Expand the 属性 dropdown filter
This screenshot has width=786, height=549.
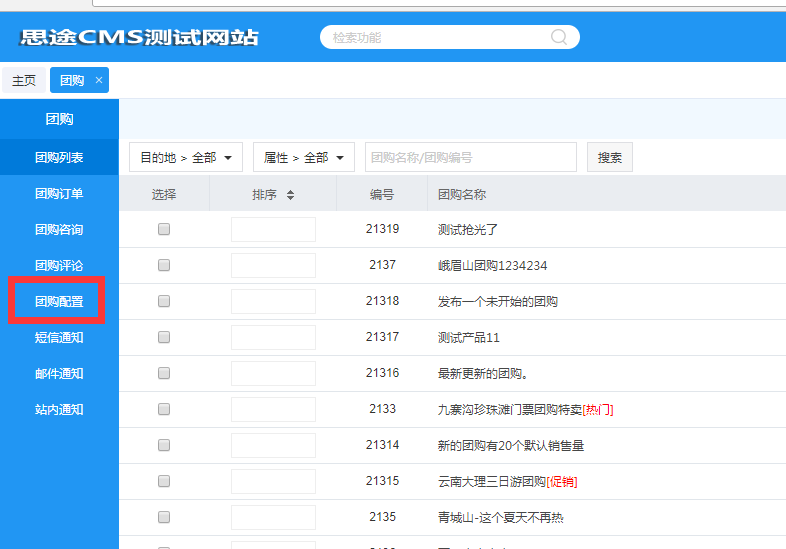304,158
